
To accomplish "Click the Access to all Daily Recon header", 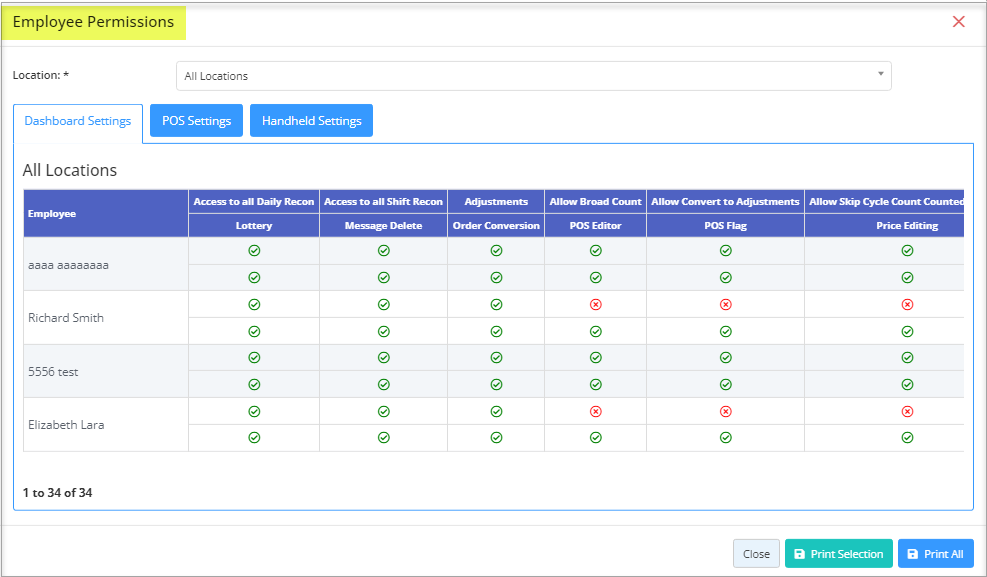I will click(254, 201).
